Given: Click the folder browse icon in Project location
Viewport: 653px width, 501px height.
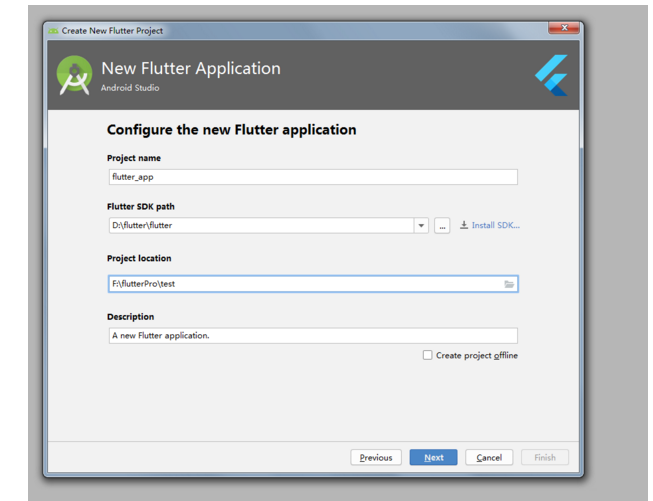Looking at the screenshot, I should tap(509, 284).
